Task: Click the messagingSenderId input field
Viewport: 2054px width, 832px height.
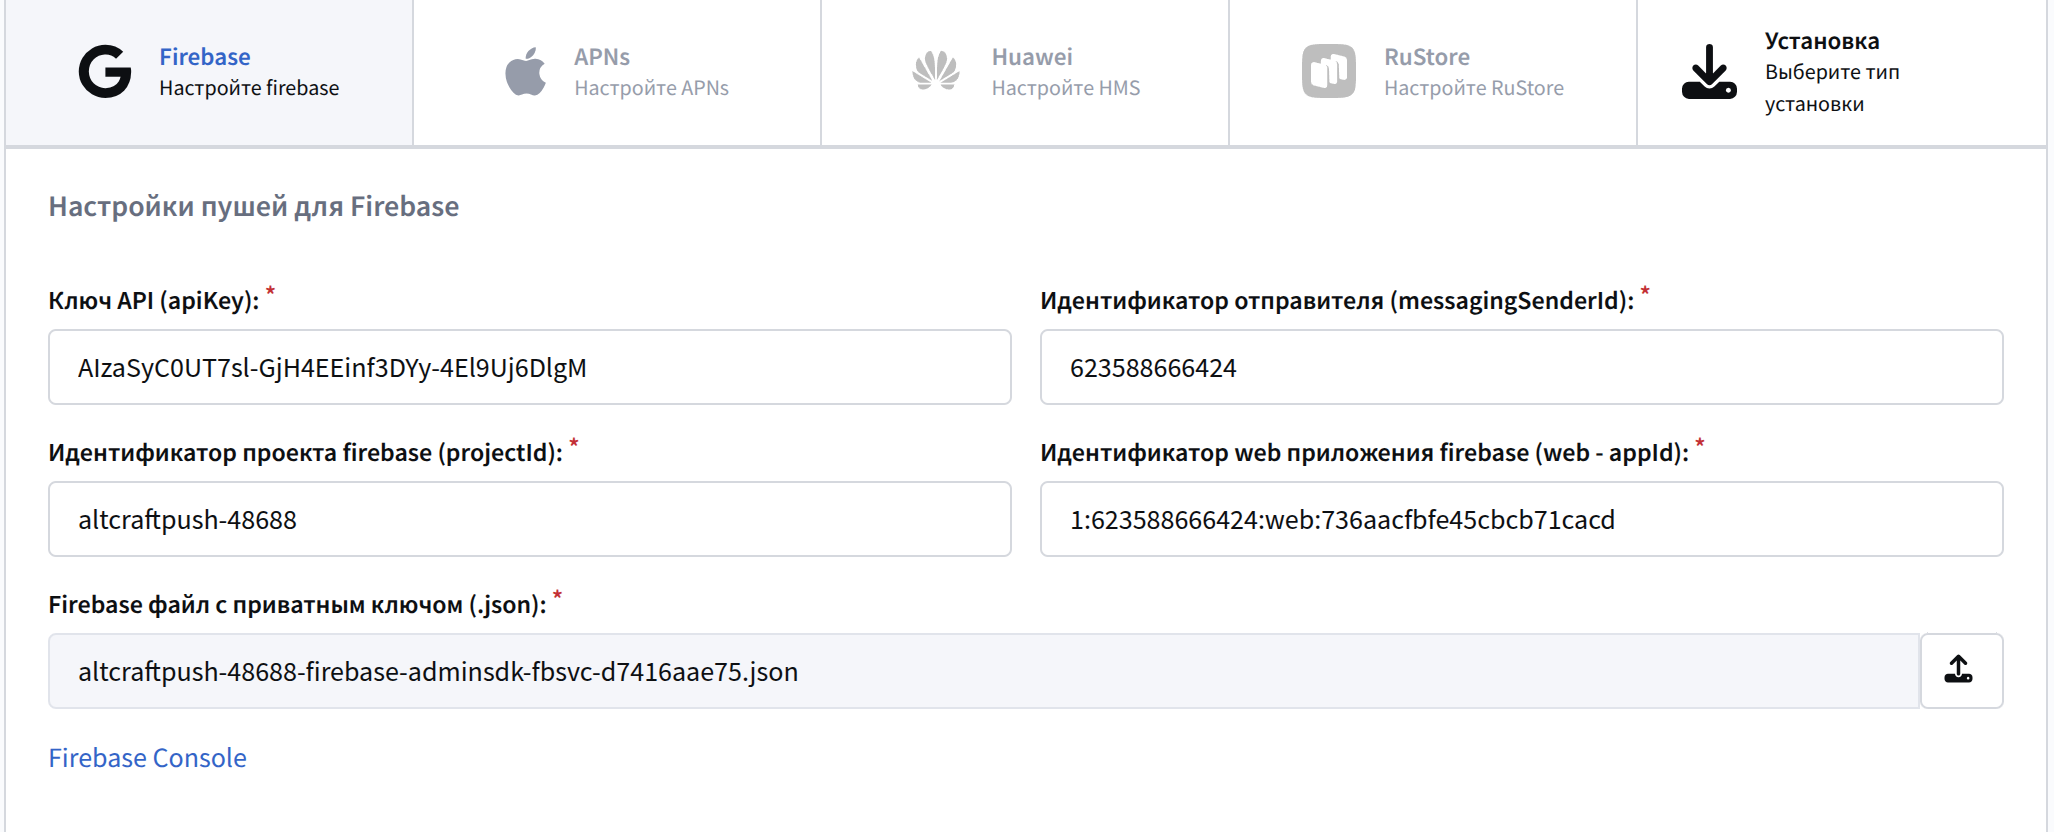Action: click(x=1522, y=367)
